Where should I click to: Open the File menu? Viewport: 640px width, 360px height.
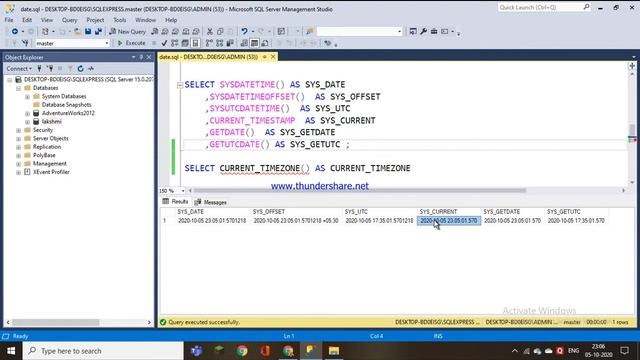(9, 20)
